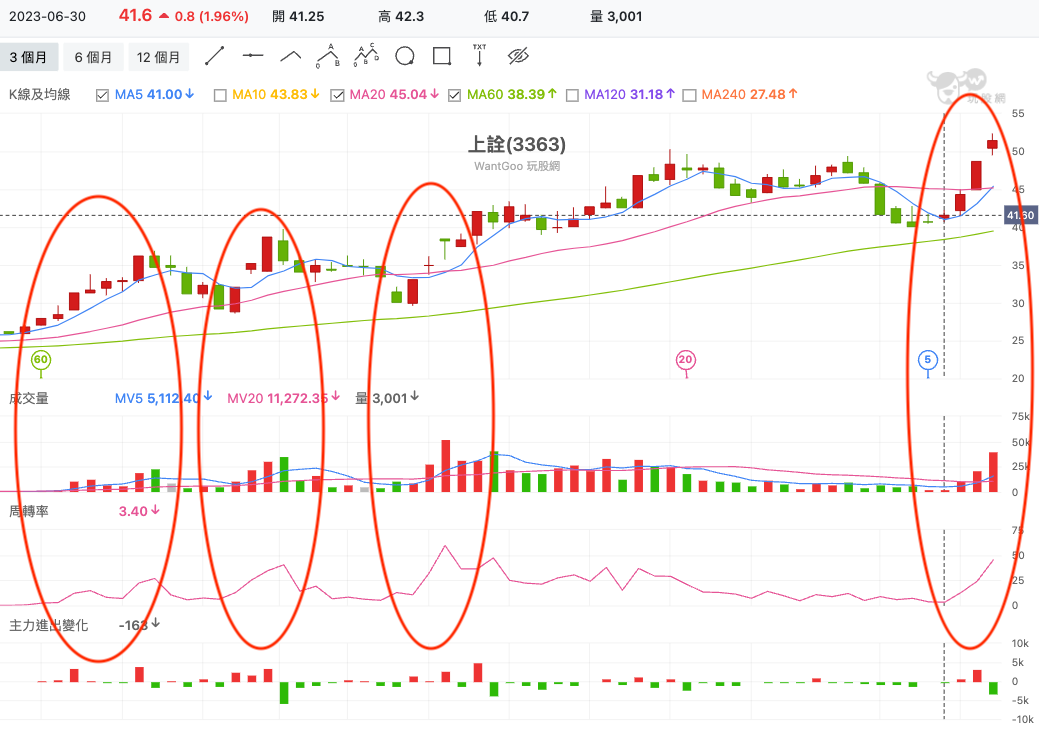
Task: Enable the MA120 moving average checkbox
Action: point(572,95)
